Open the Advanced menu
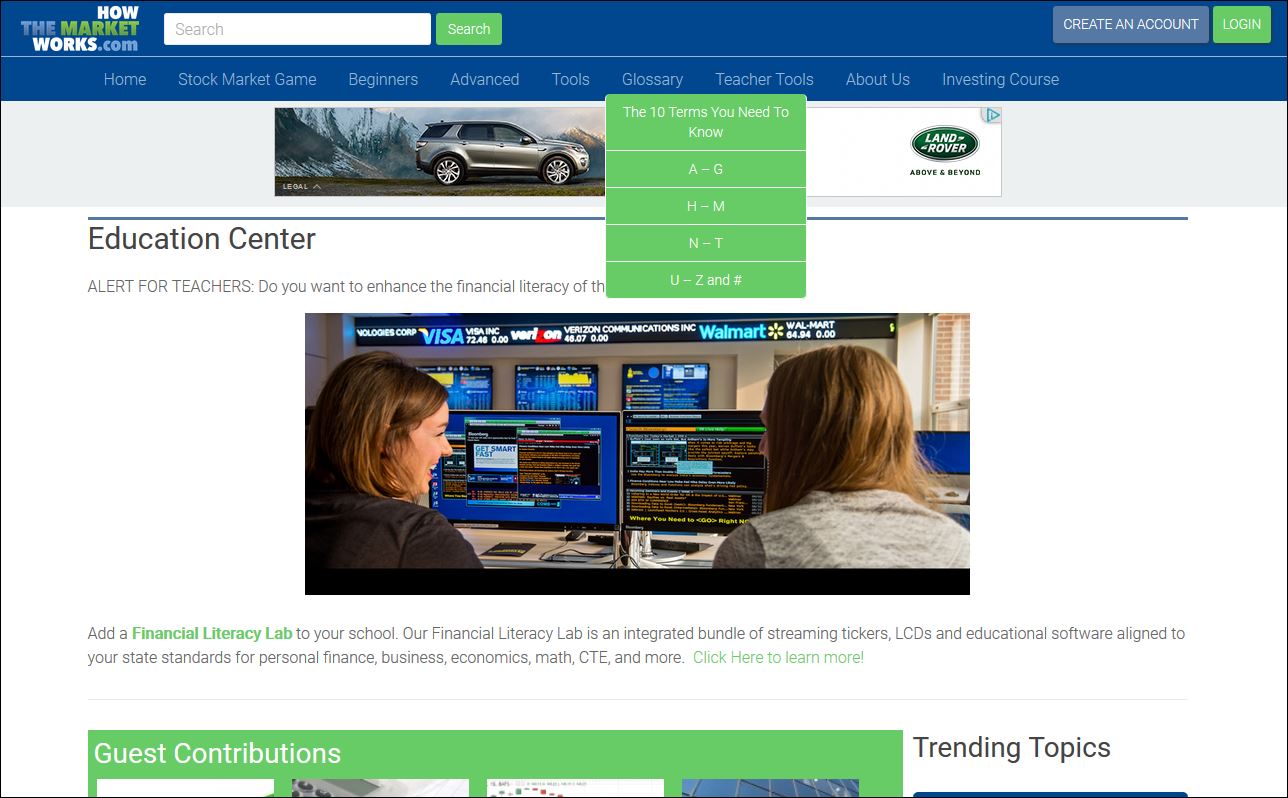Screen dimensions: 1288x798 (484, 79)
